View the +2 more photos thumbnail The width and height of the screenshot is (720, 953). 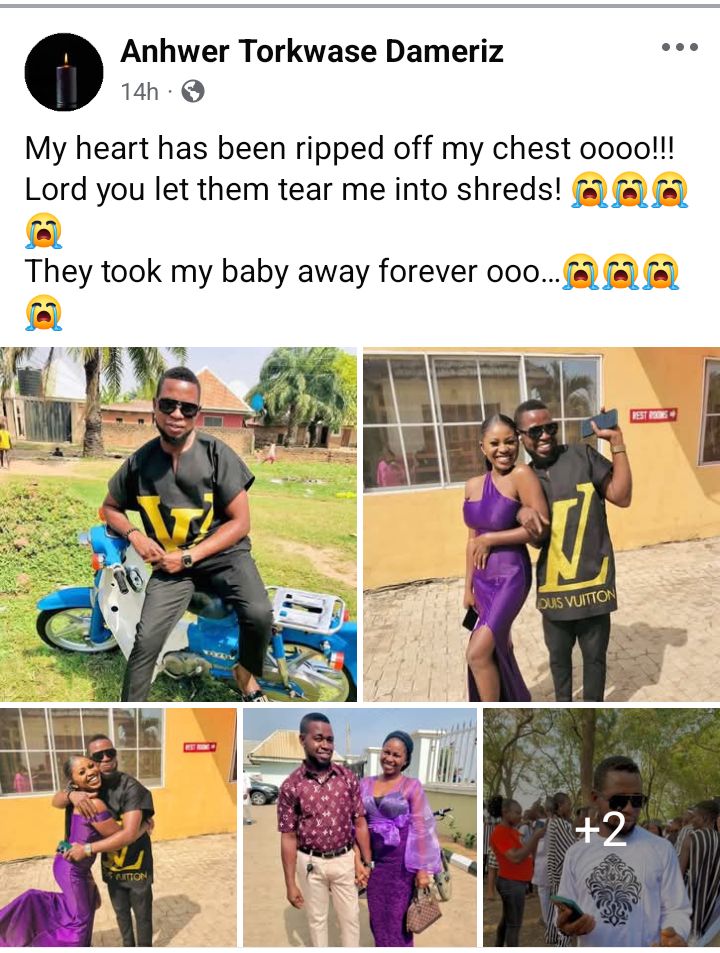coord(602,827)
